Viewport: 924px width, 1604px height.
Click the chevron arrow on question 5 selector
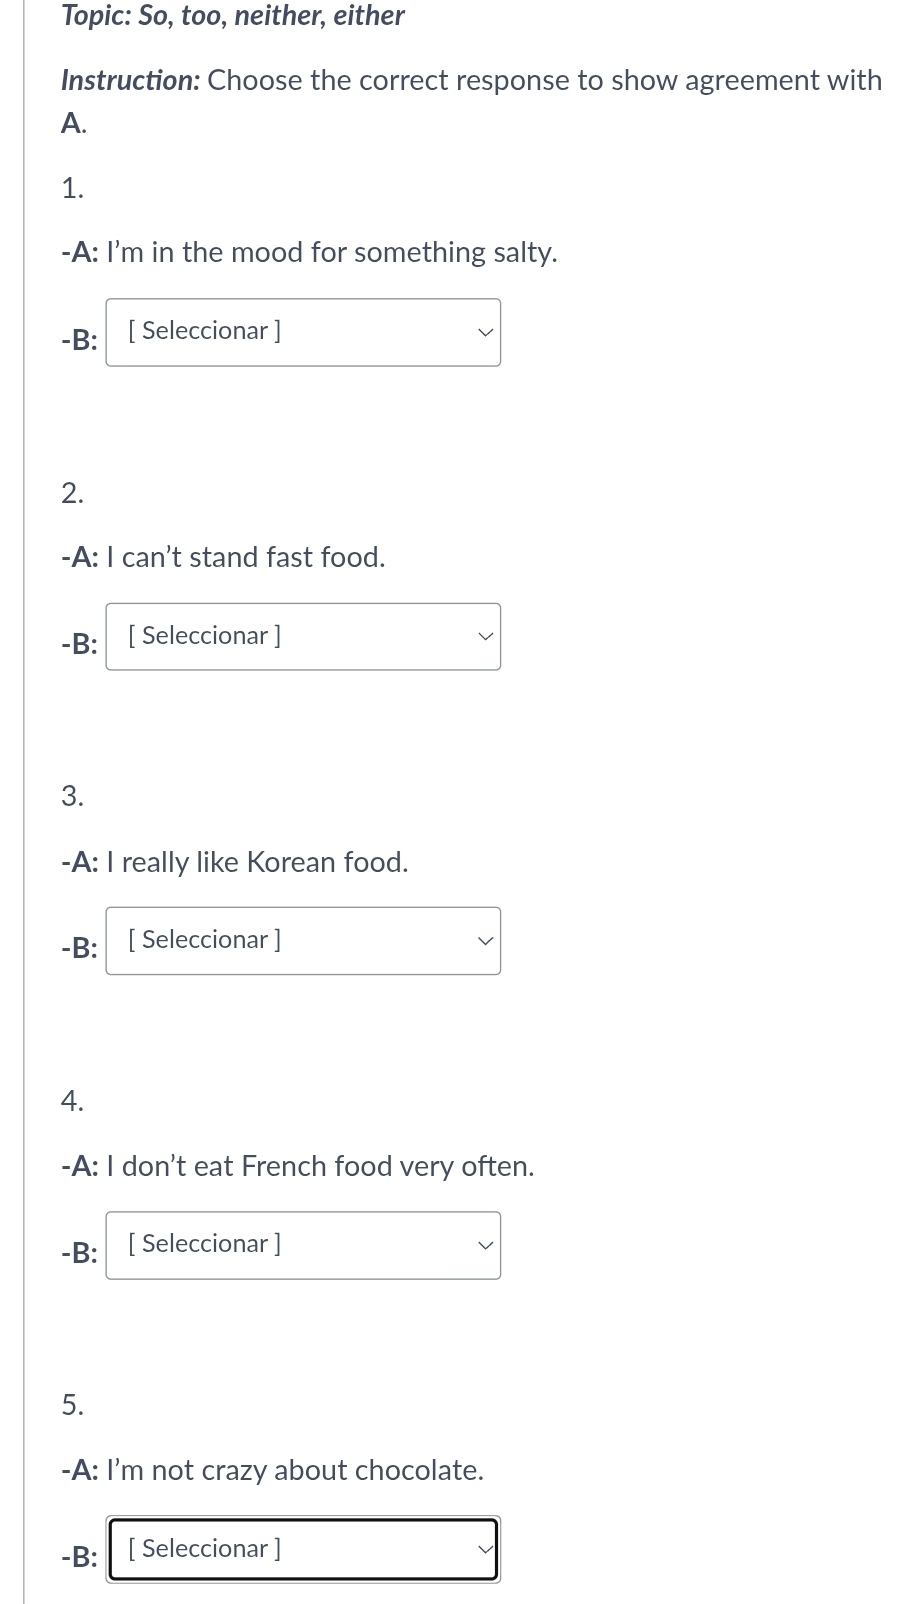[x=485, y=1550]
